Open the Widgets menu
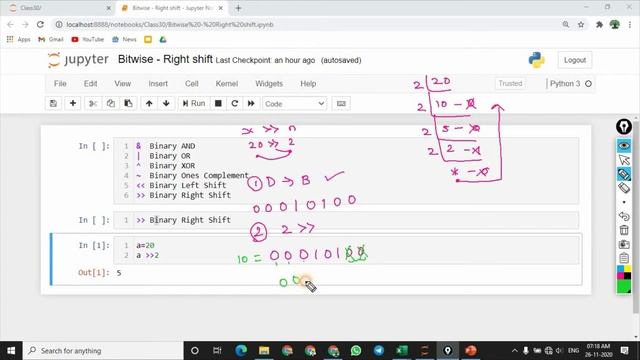The image size is (640, 360). (269, 84)
